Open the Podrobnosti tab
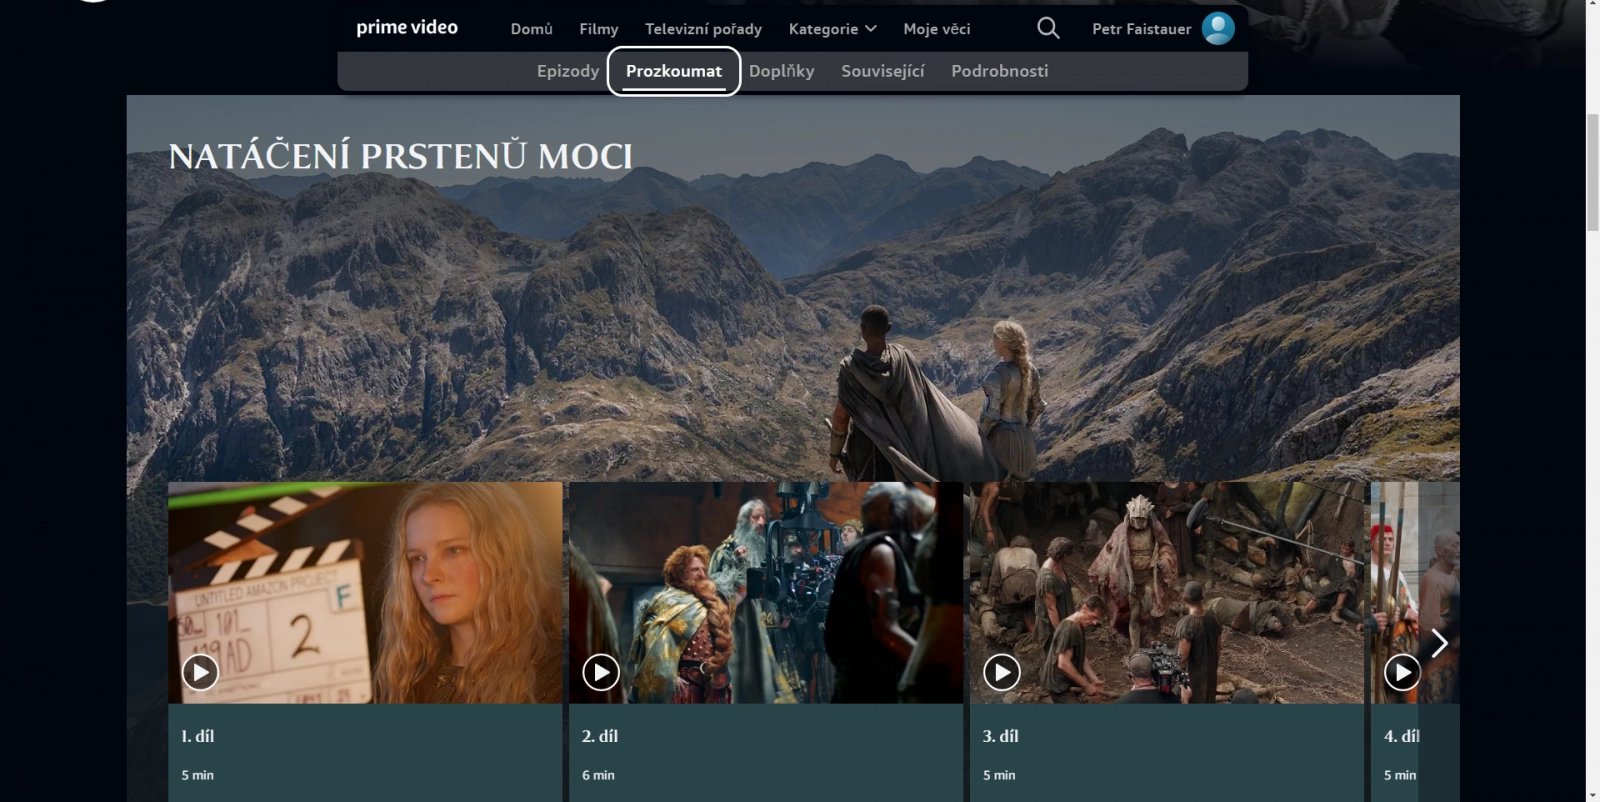 point(1000,71)
